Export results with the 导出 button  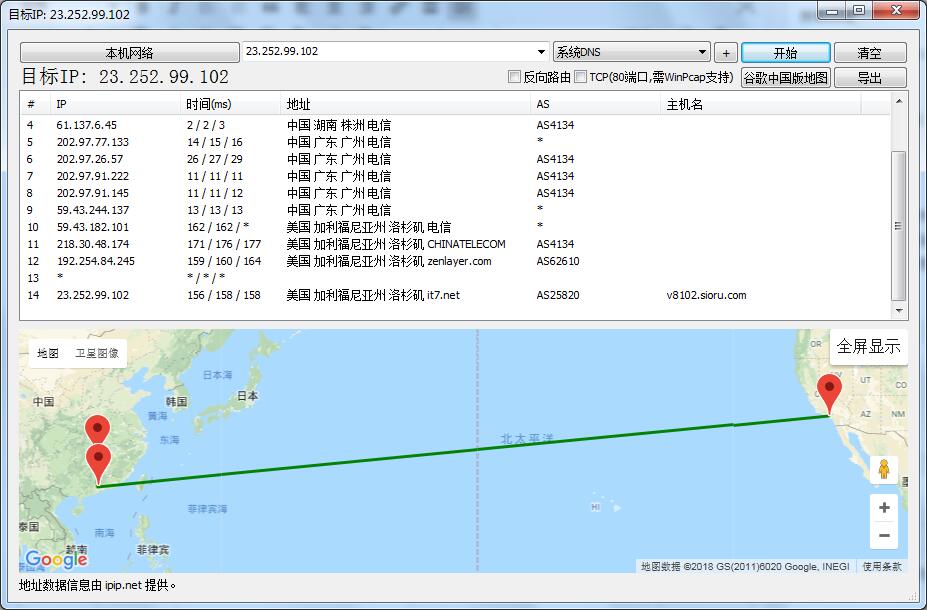tap(869, 78)
